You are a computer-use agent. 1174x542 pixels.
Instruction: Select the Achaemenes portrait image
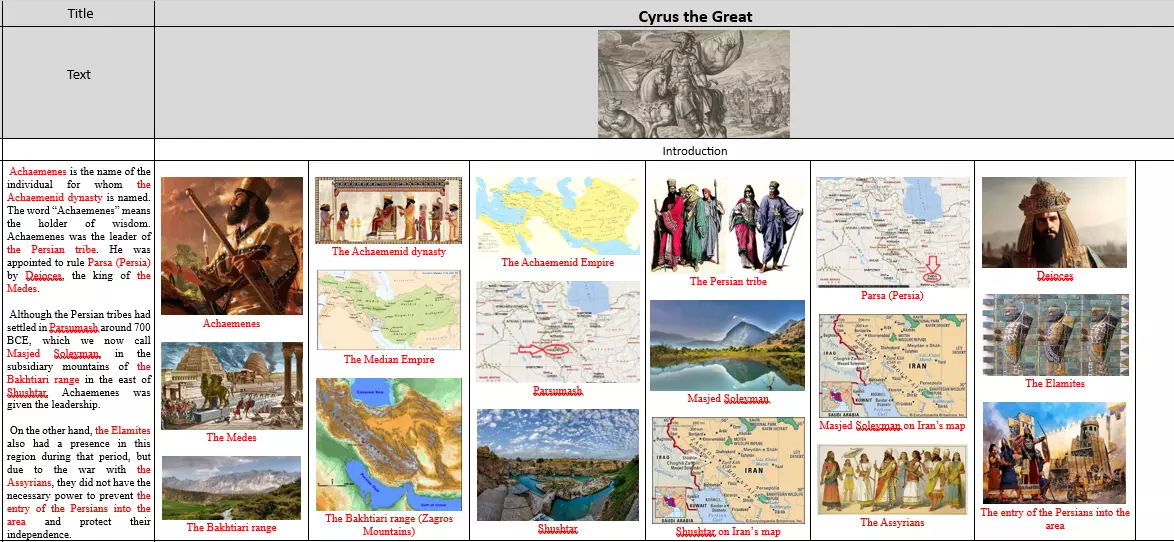(232, 246)
